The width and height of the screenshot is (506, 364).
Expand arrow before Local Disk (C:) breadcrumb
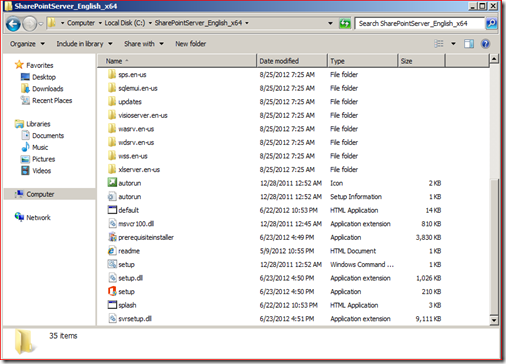tap(100, 23)
